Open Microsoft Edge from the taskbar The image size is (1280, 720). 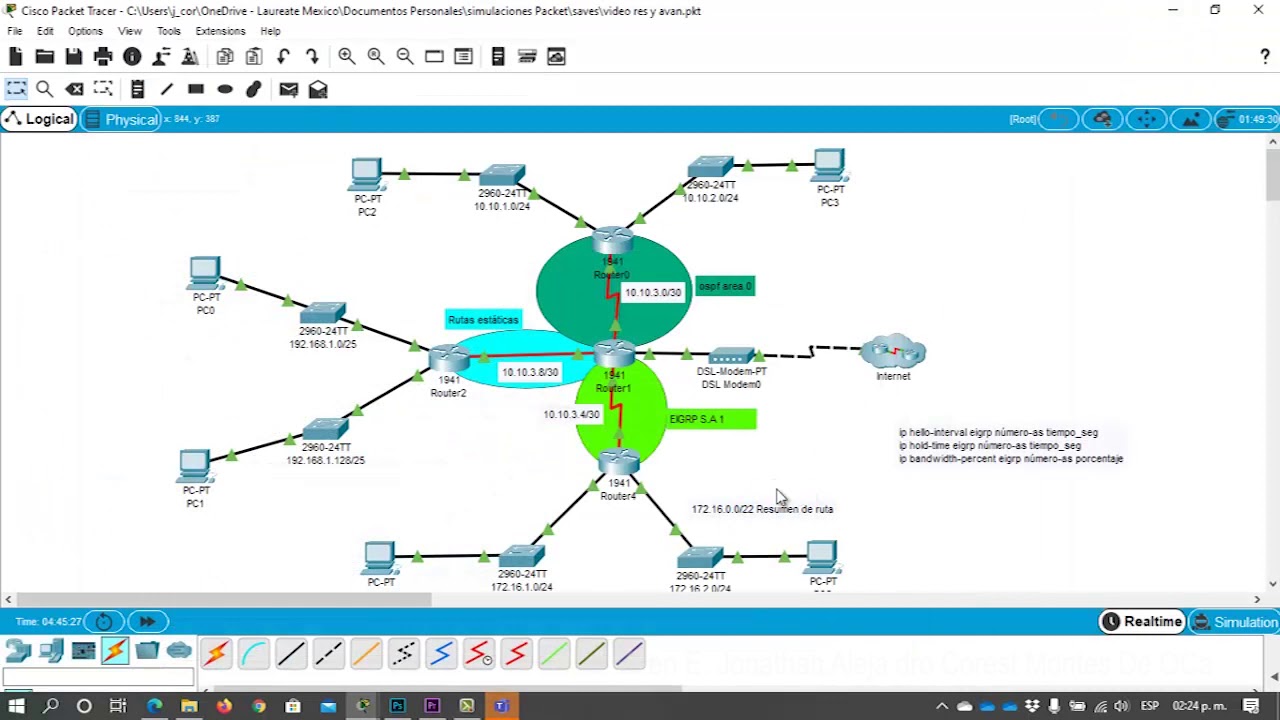tap(154, 706)
